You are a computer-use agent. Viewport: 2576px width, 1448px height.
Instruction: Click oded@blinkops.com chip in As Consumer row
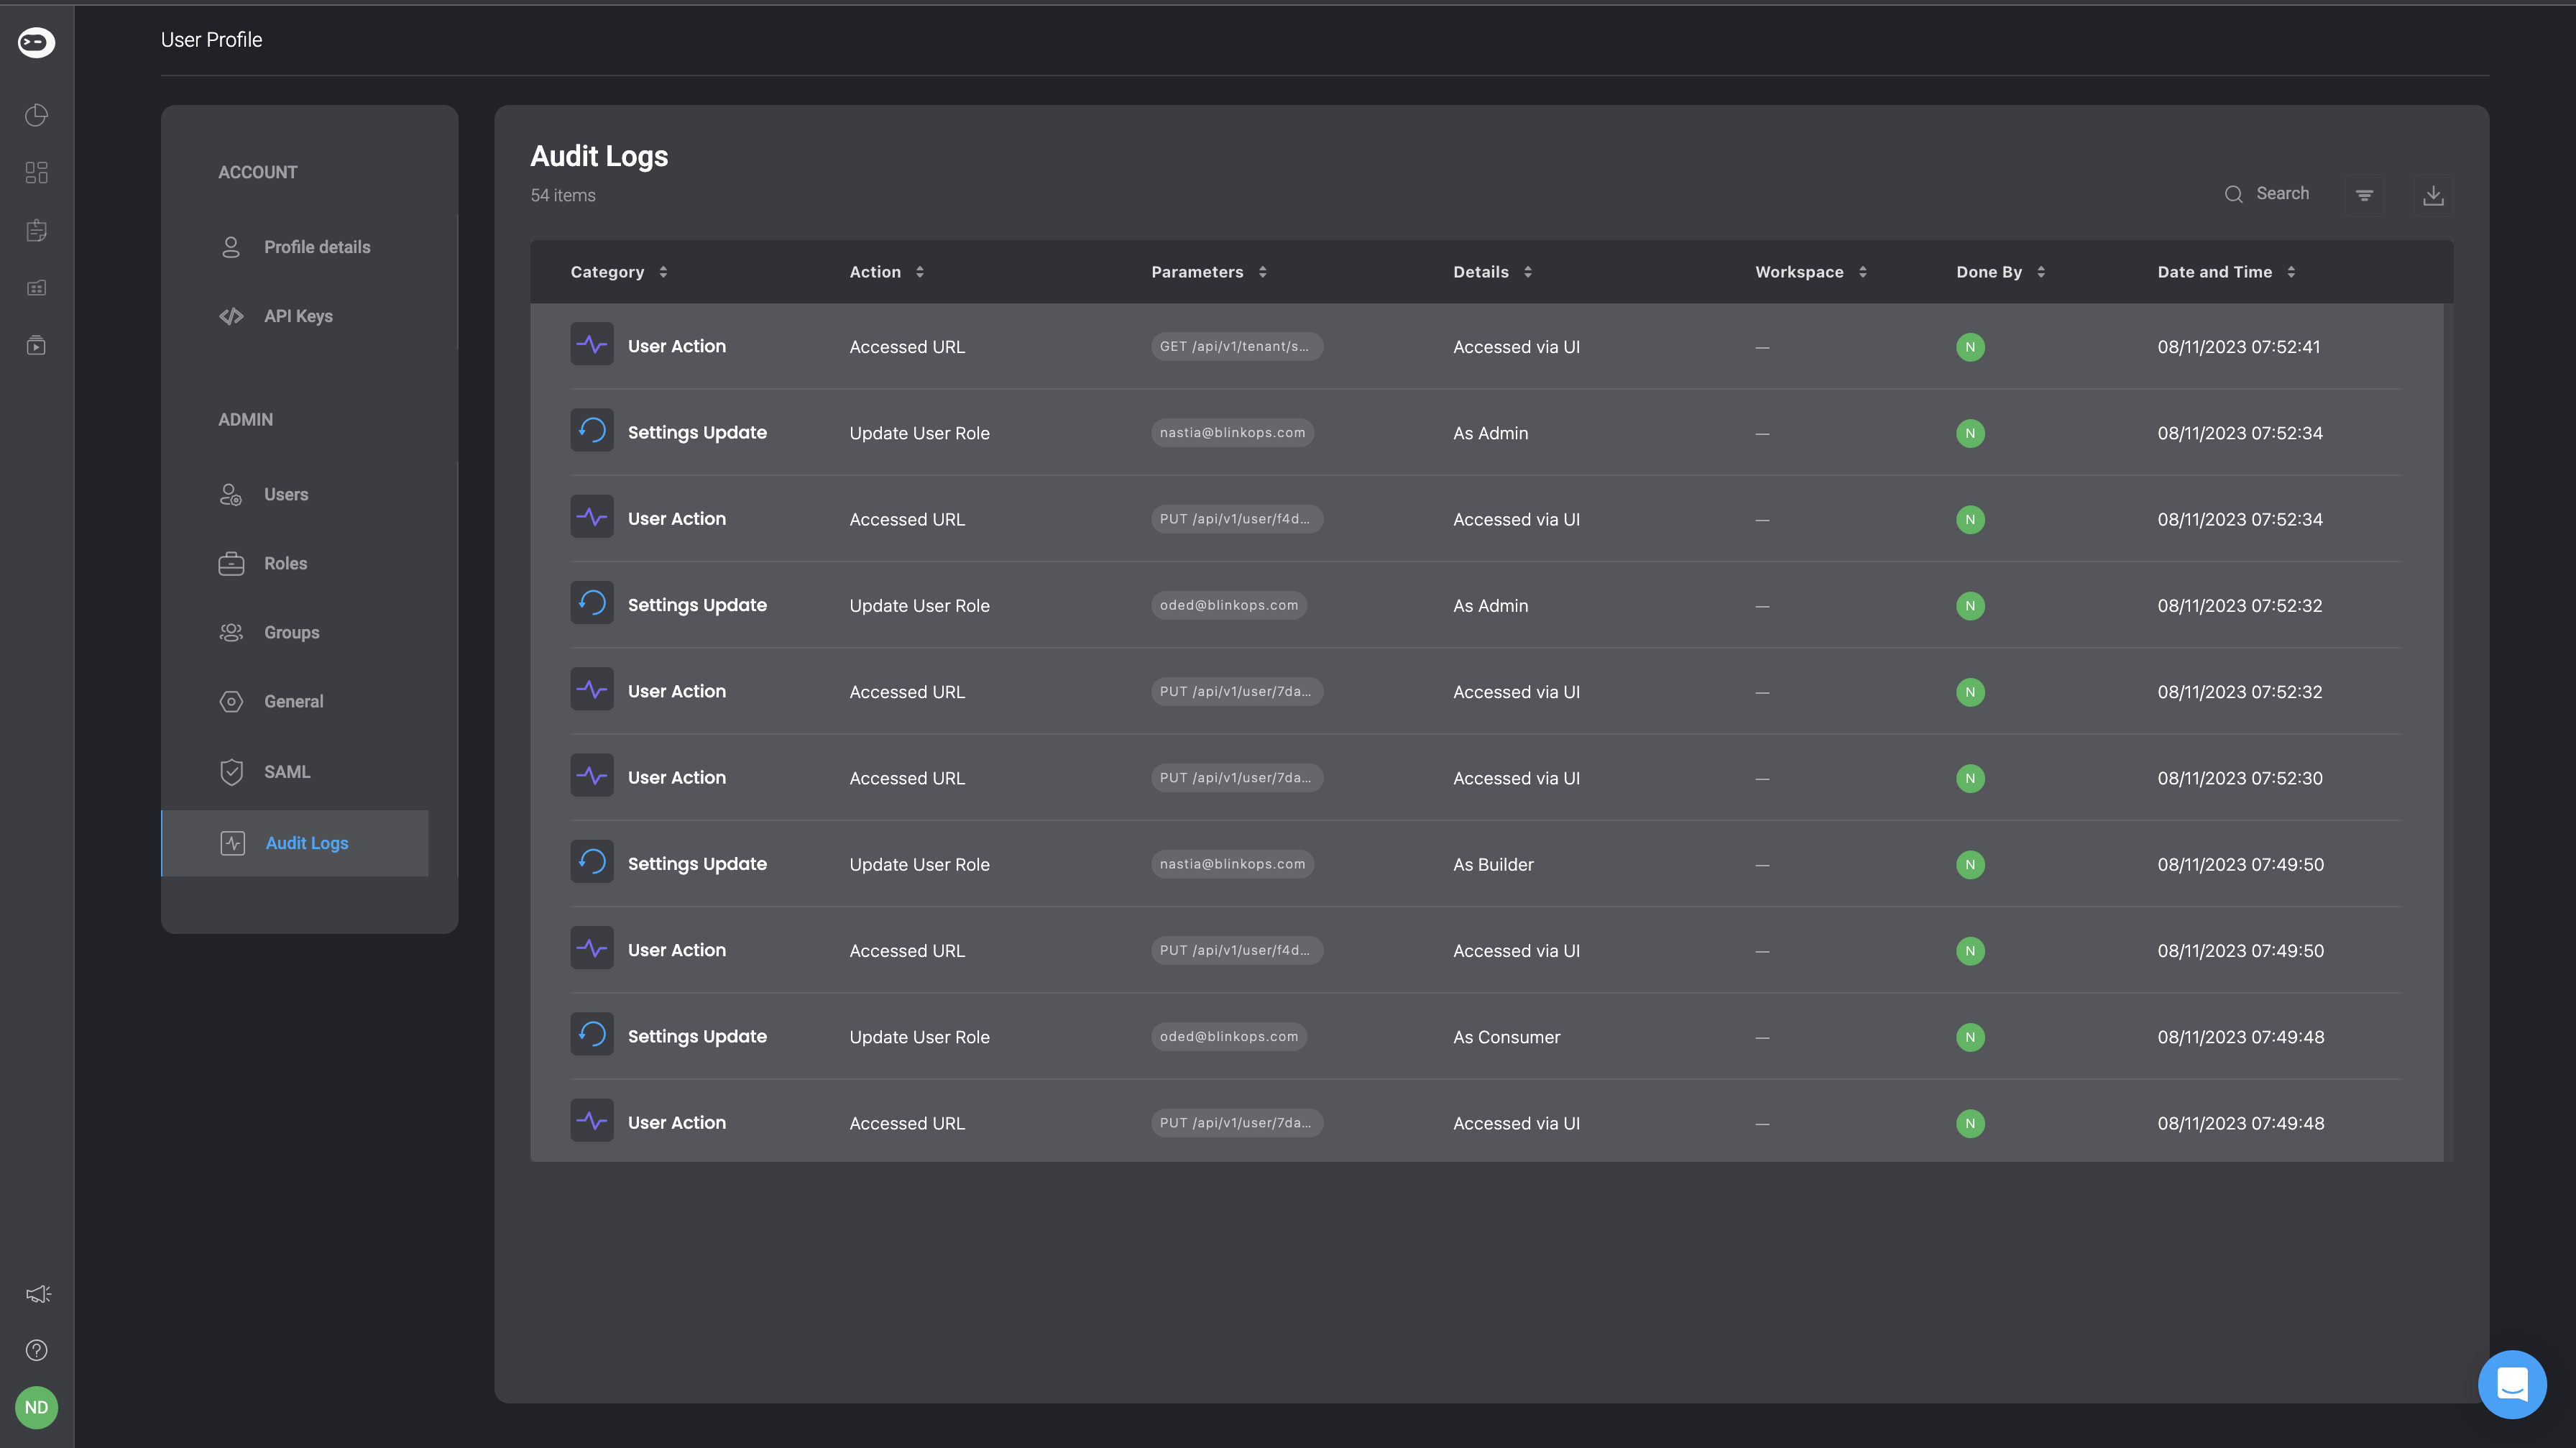(1228, 1037)
